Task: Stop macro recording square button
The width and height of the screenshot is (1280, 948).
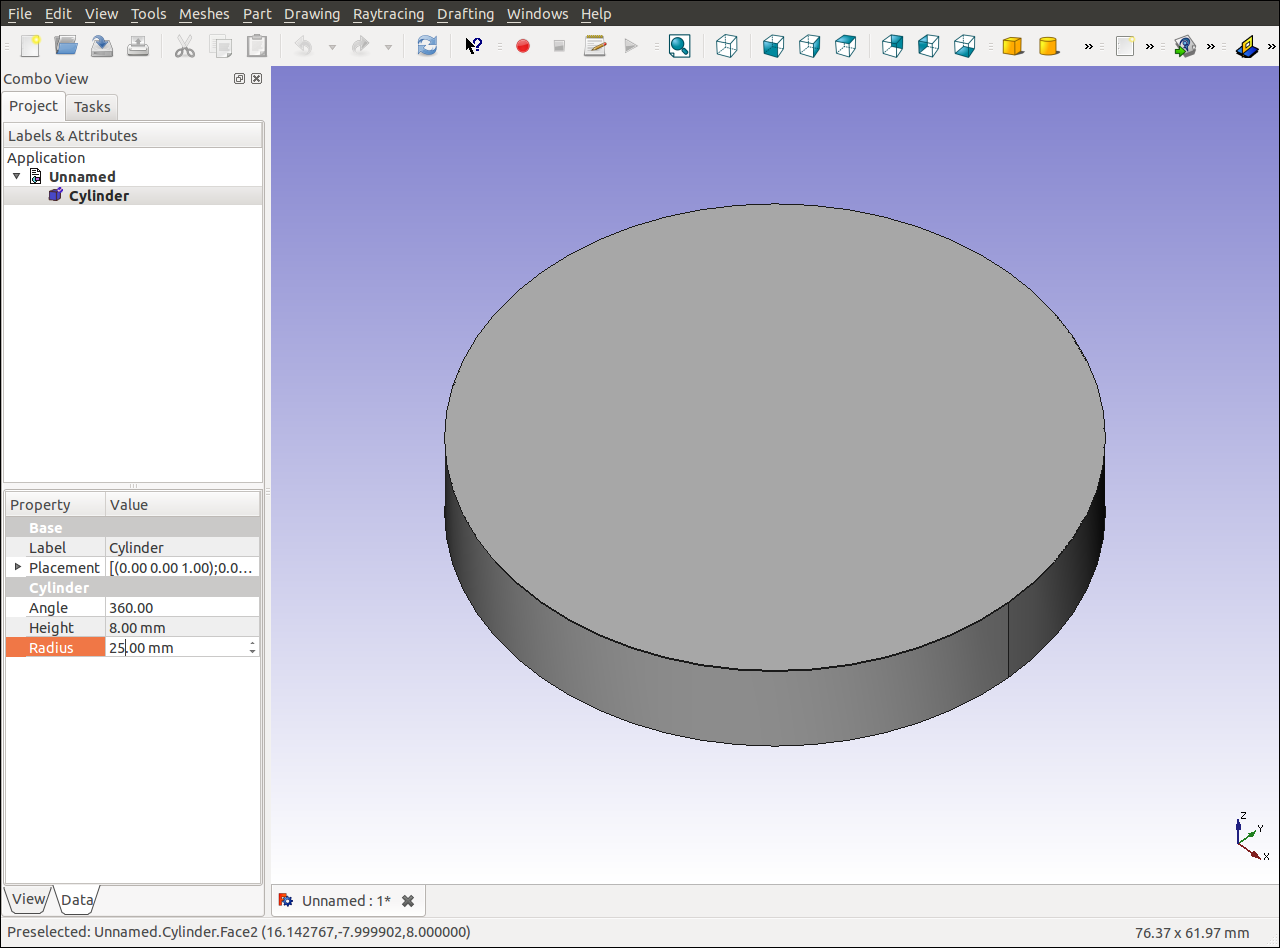Action: [x=559, y=46]
